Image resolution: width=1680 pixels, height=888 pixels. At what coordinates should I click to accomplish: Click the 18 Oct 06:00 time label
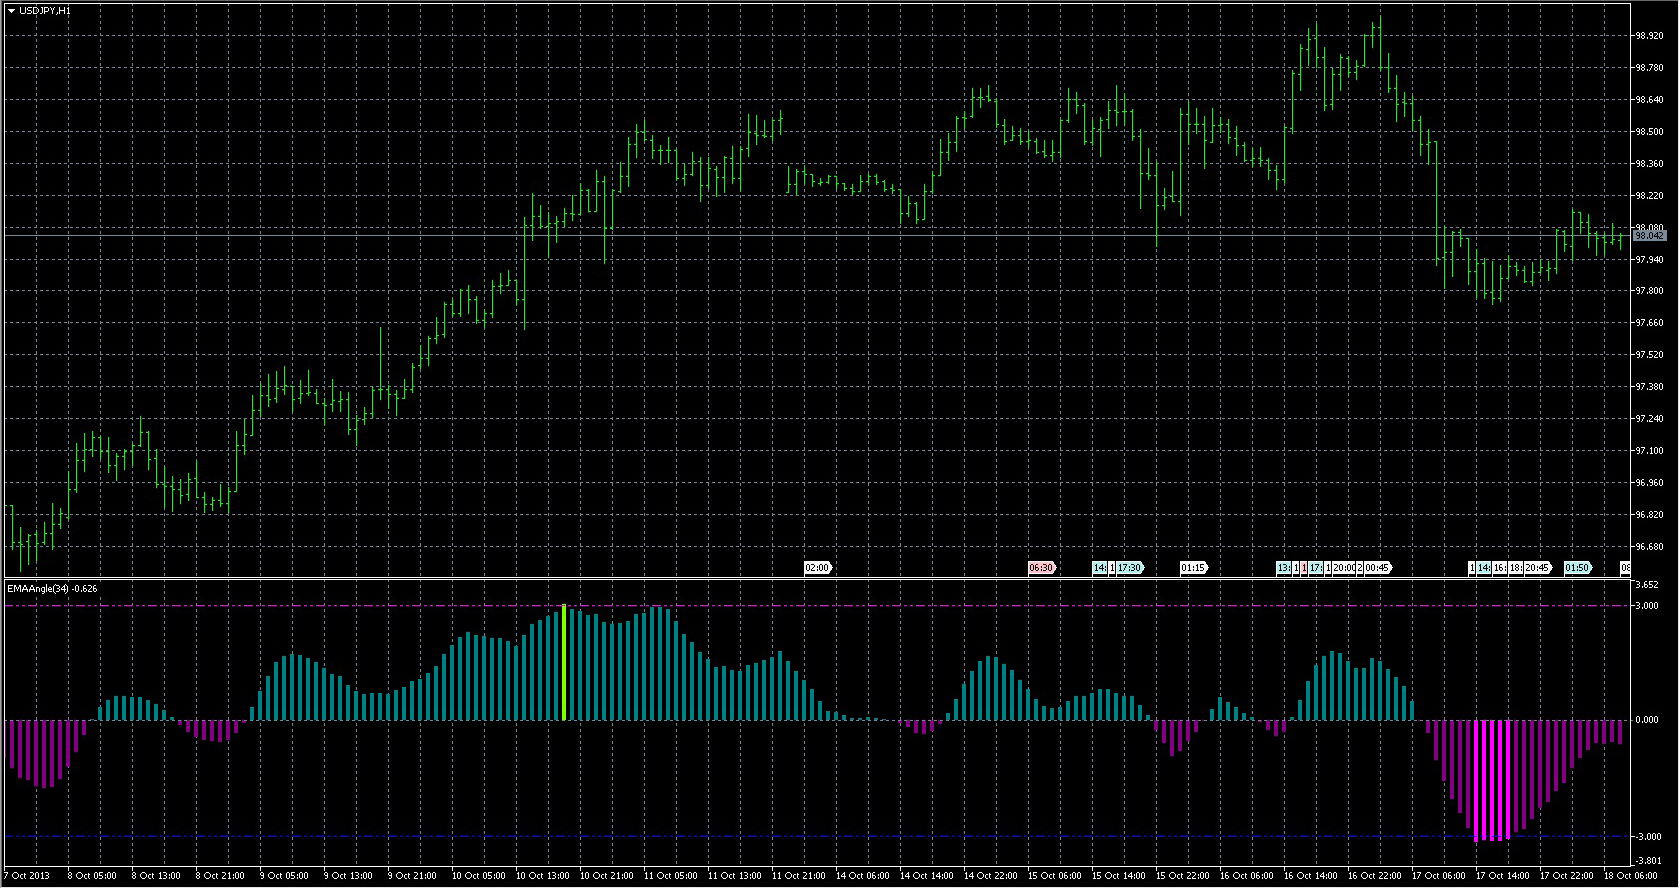(x=1629, y=876)
